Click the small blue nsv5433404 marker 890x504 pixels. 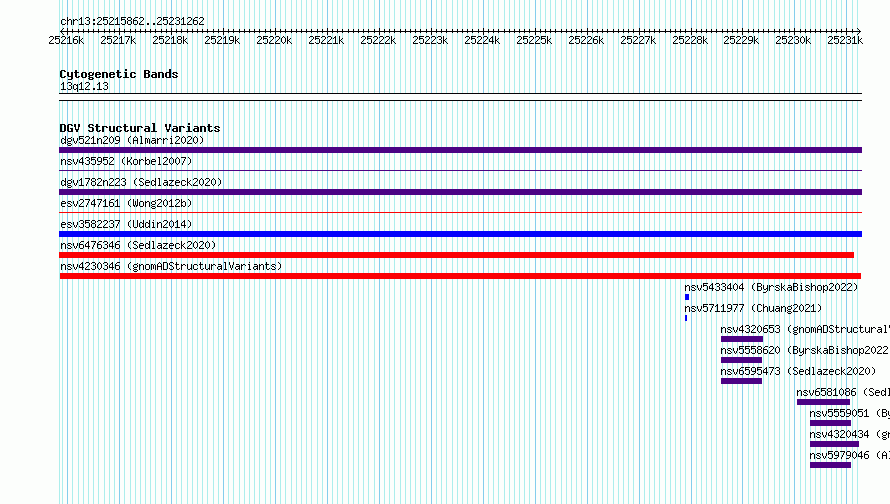pyautogui.click(x=687, y=297)
